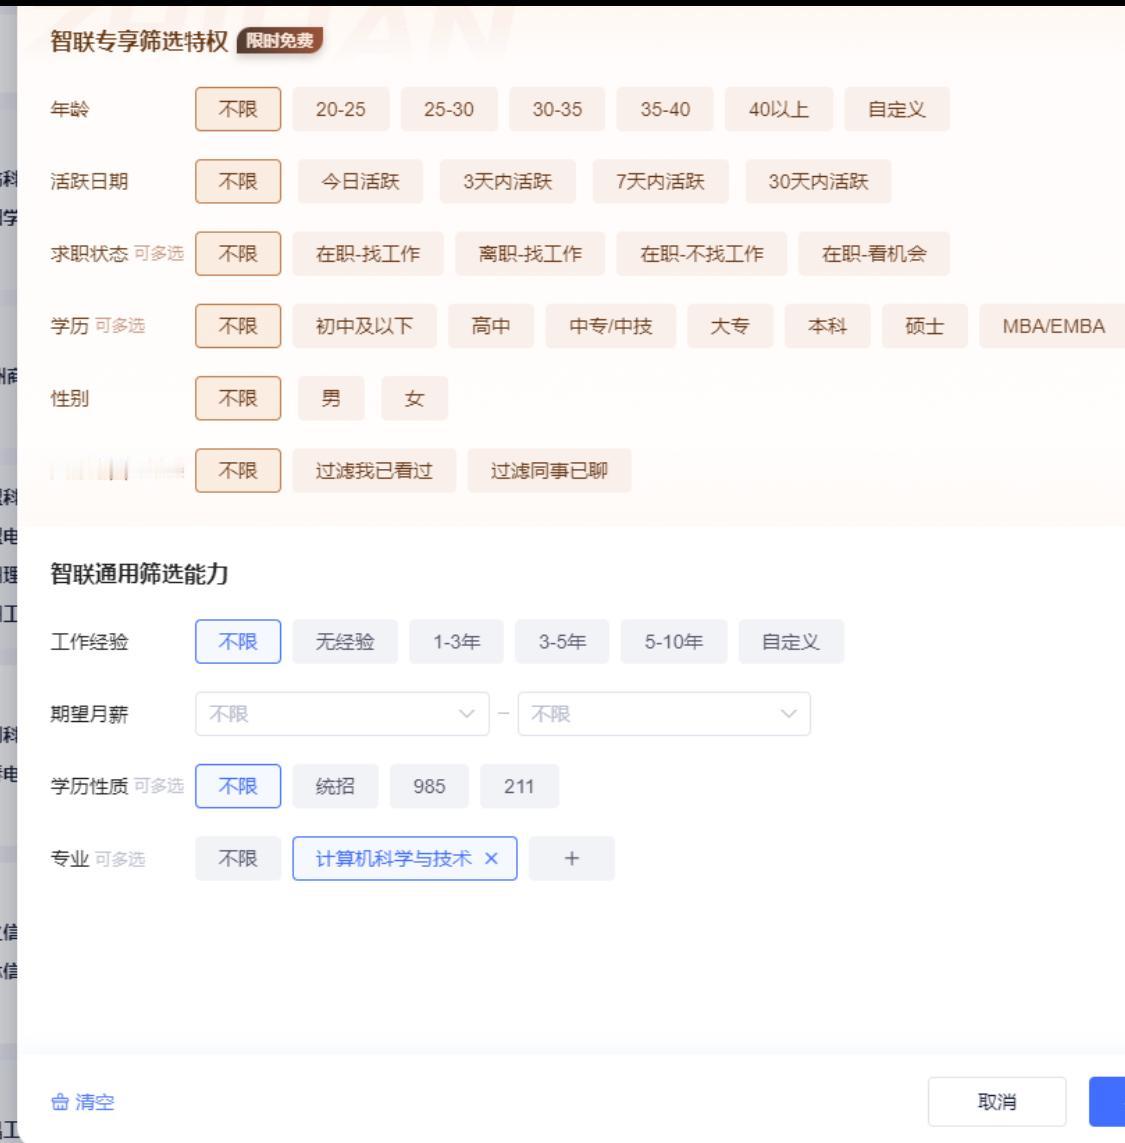Screen dimensions: 1125x1143
Task: Choose the 35-40 age range
Action: point(665,109)
